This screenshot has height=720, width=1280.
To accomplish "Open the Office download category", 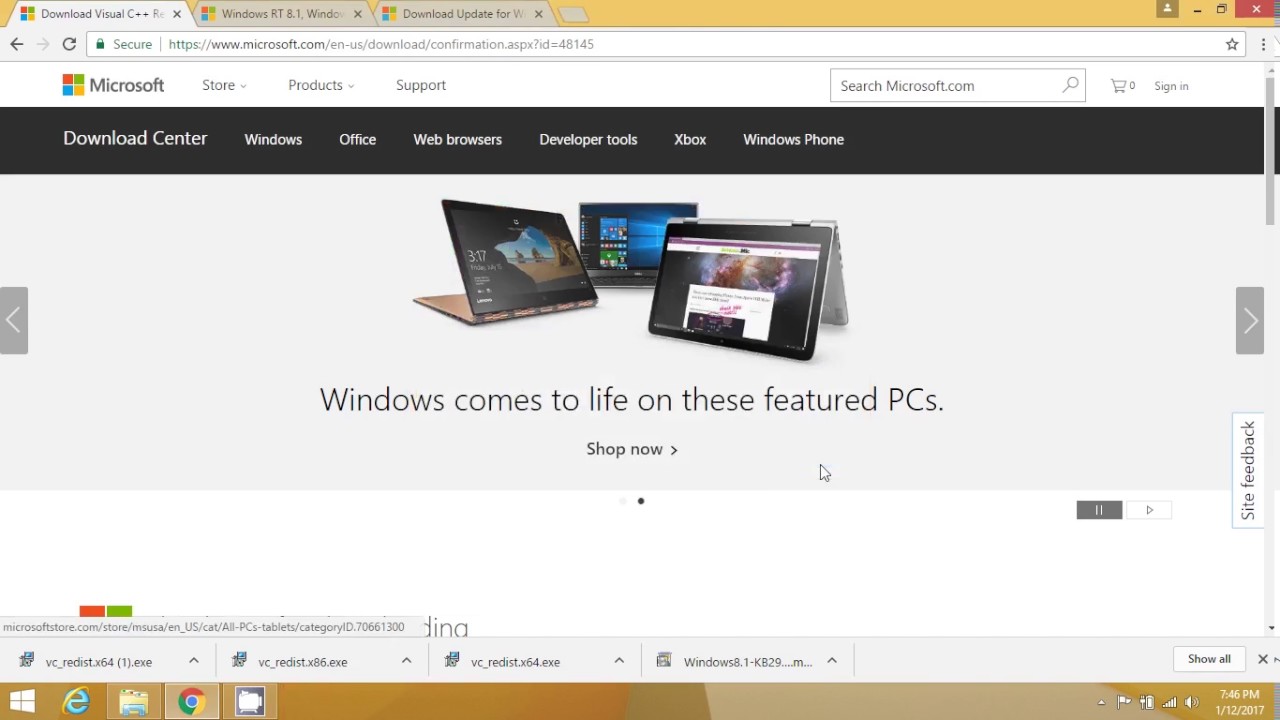I will pyautogui.click(x=357, y=139).
